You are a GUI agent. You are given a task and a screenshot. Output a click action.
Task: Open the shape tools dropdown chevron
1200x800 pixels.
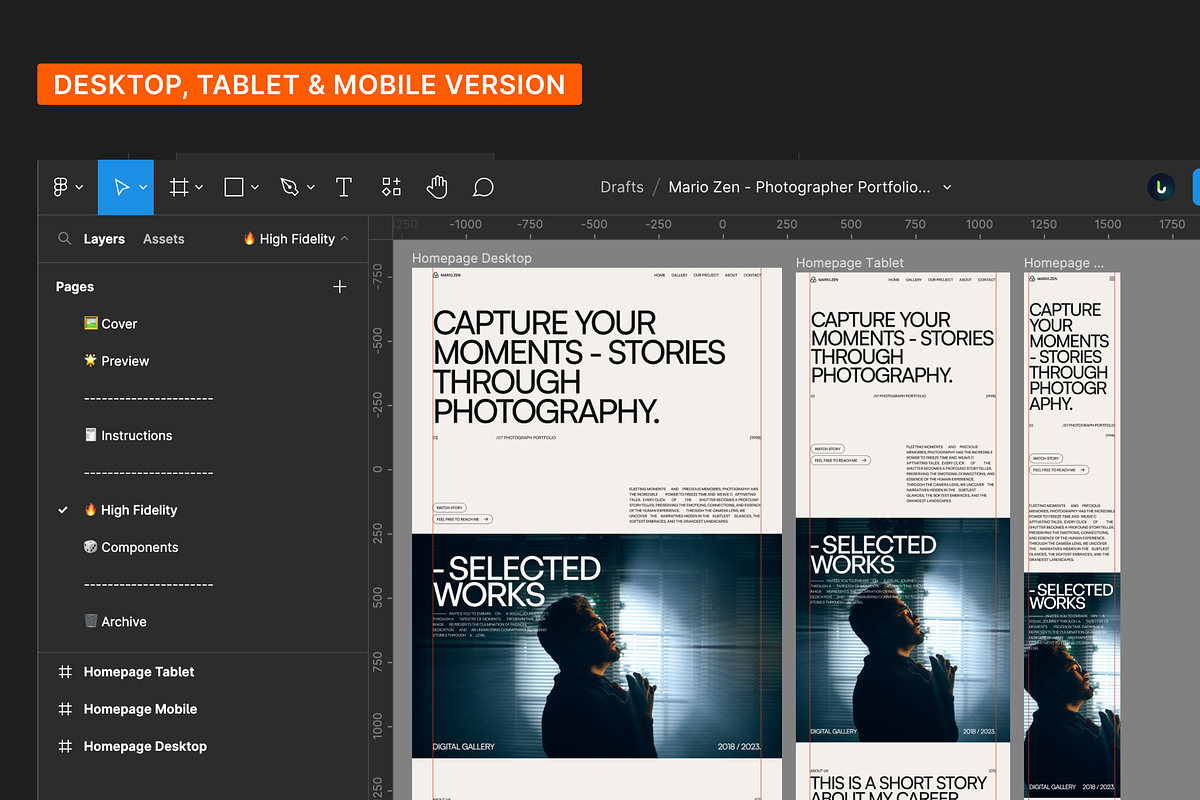tap(255, 188)
